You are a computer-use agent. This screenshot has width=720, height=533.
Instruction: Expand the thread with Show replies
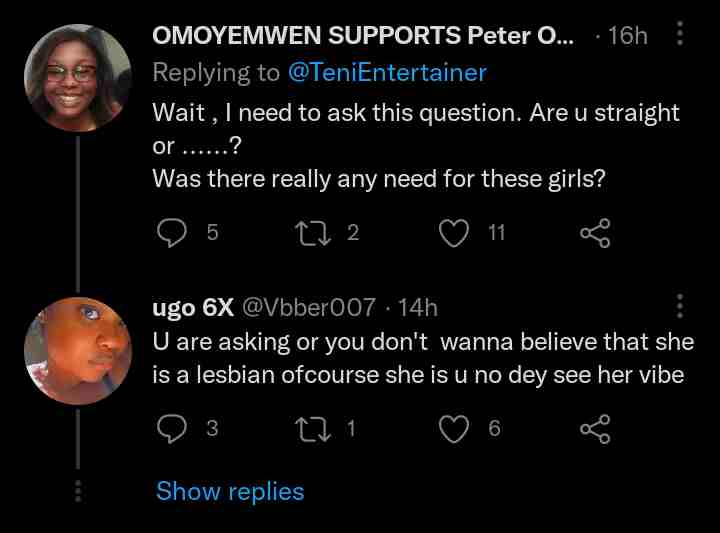(230, 491)
